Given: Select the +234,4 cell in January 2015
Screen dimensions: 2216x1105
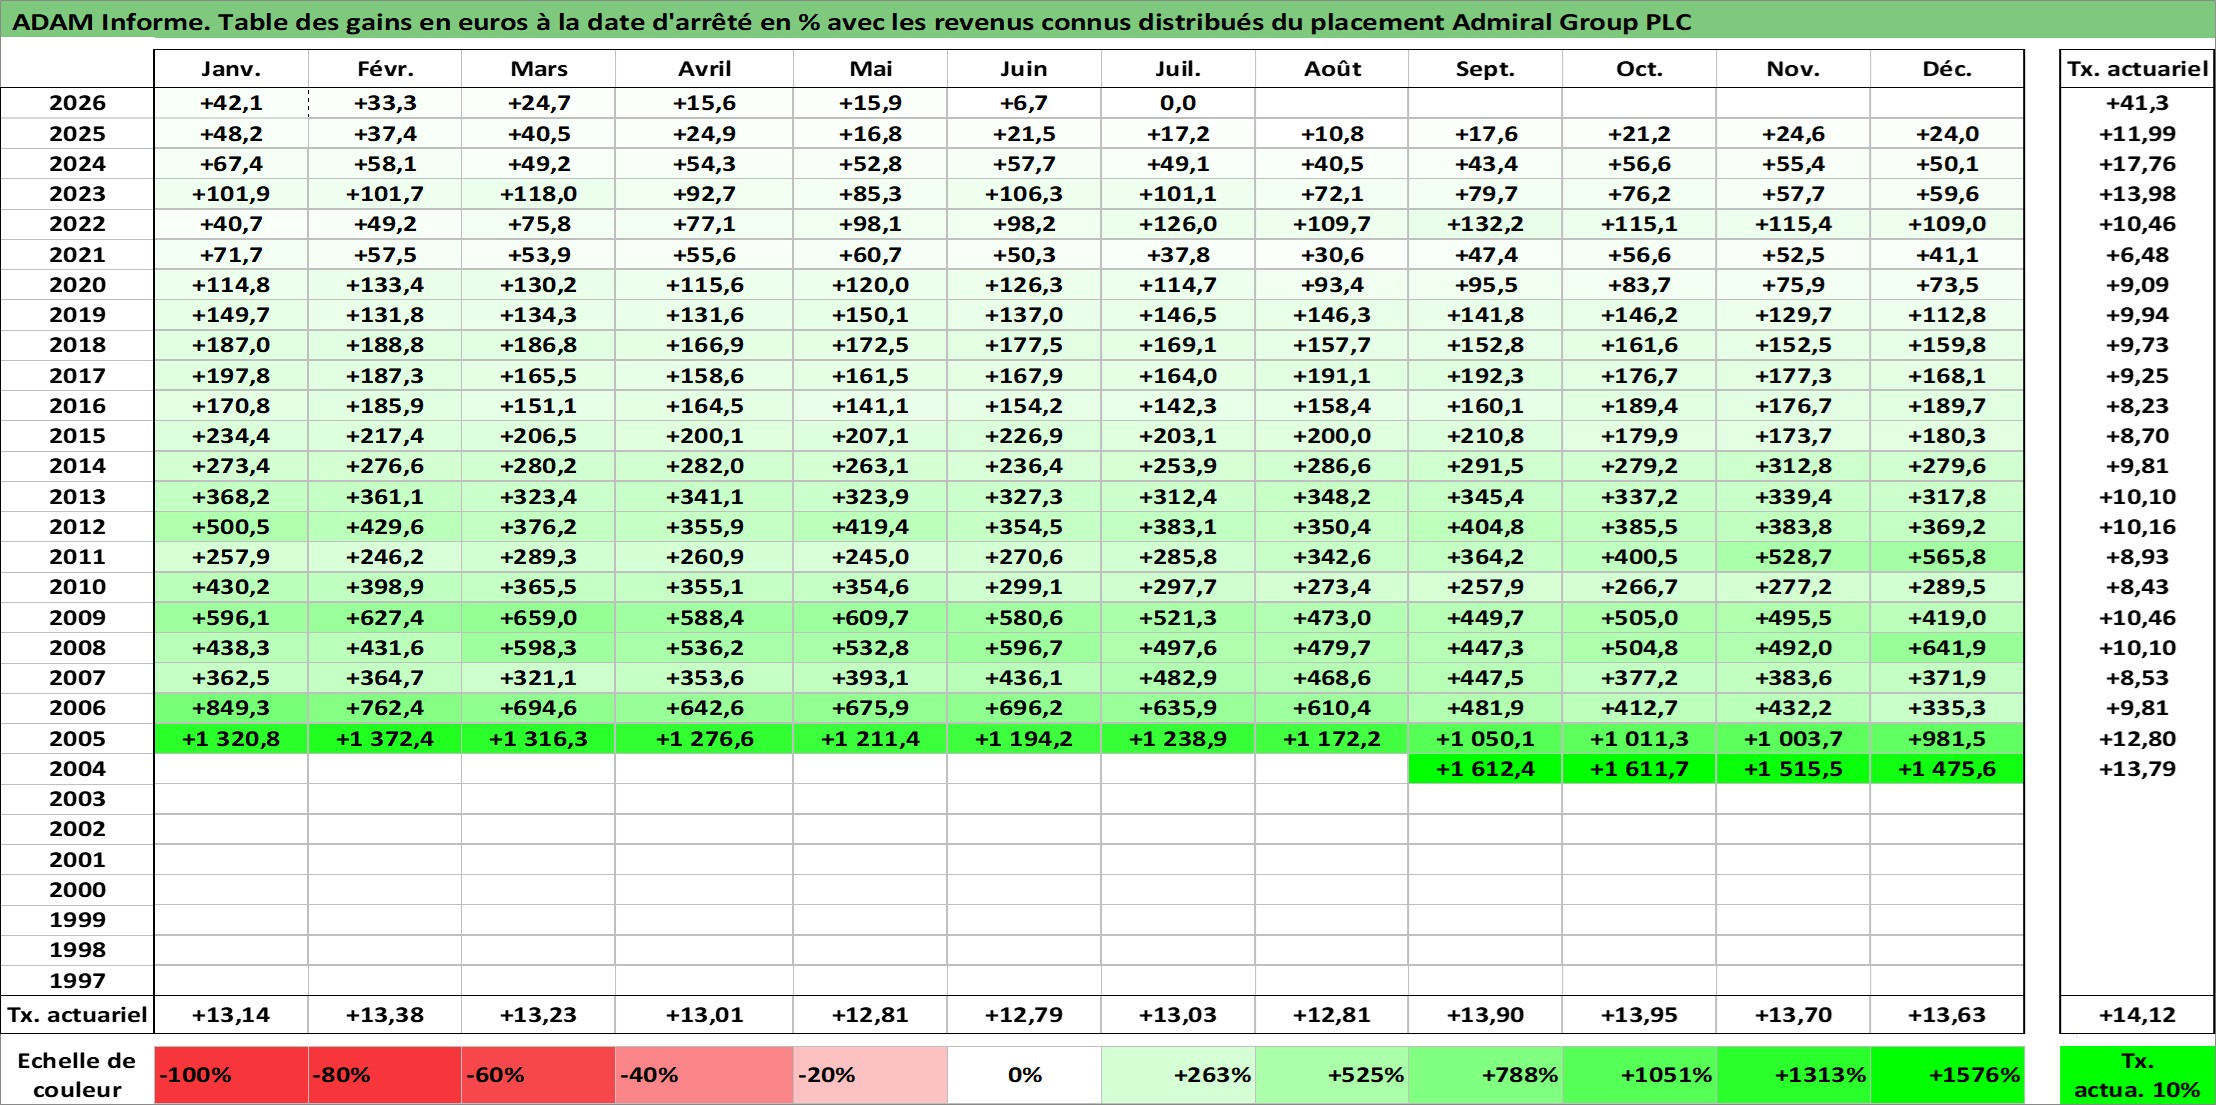Looking at the screenshot, I should pyautogui.click(x=231, y=436).
